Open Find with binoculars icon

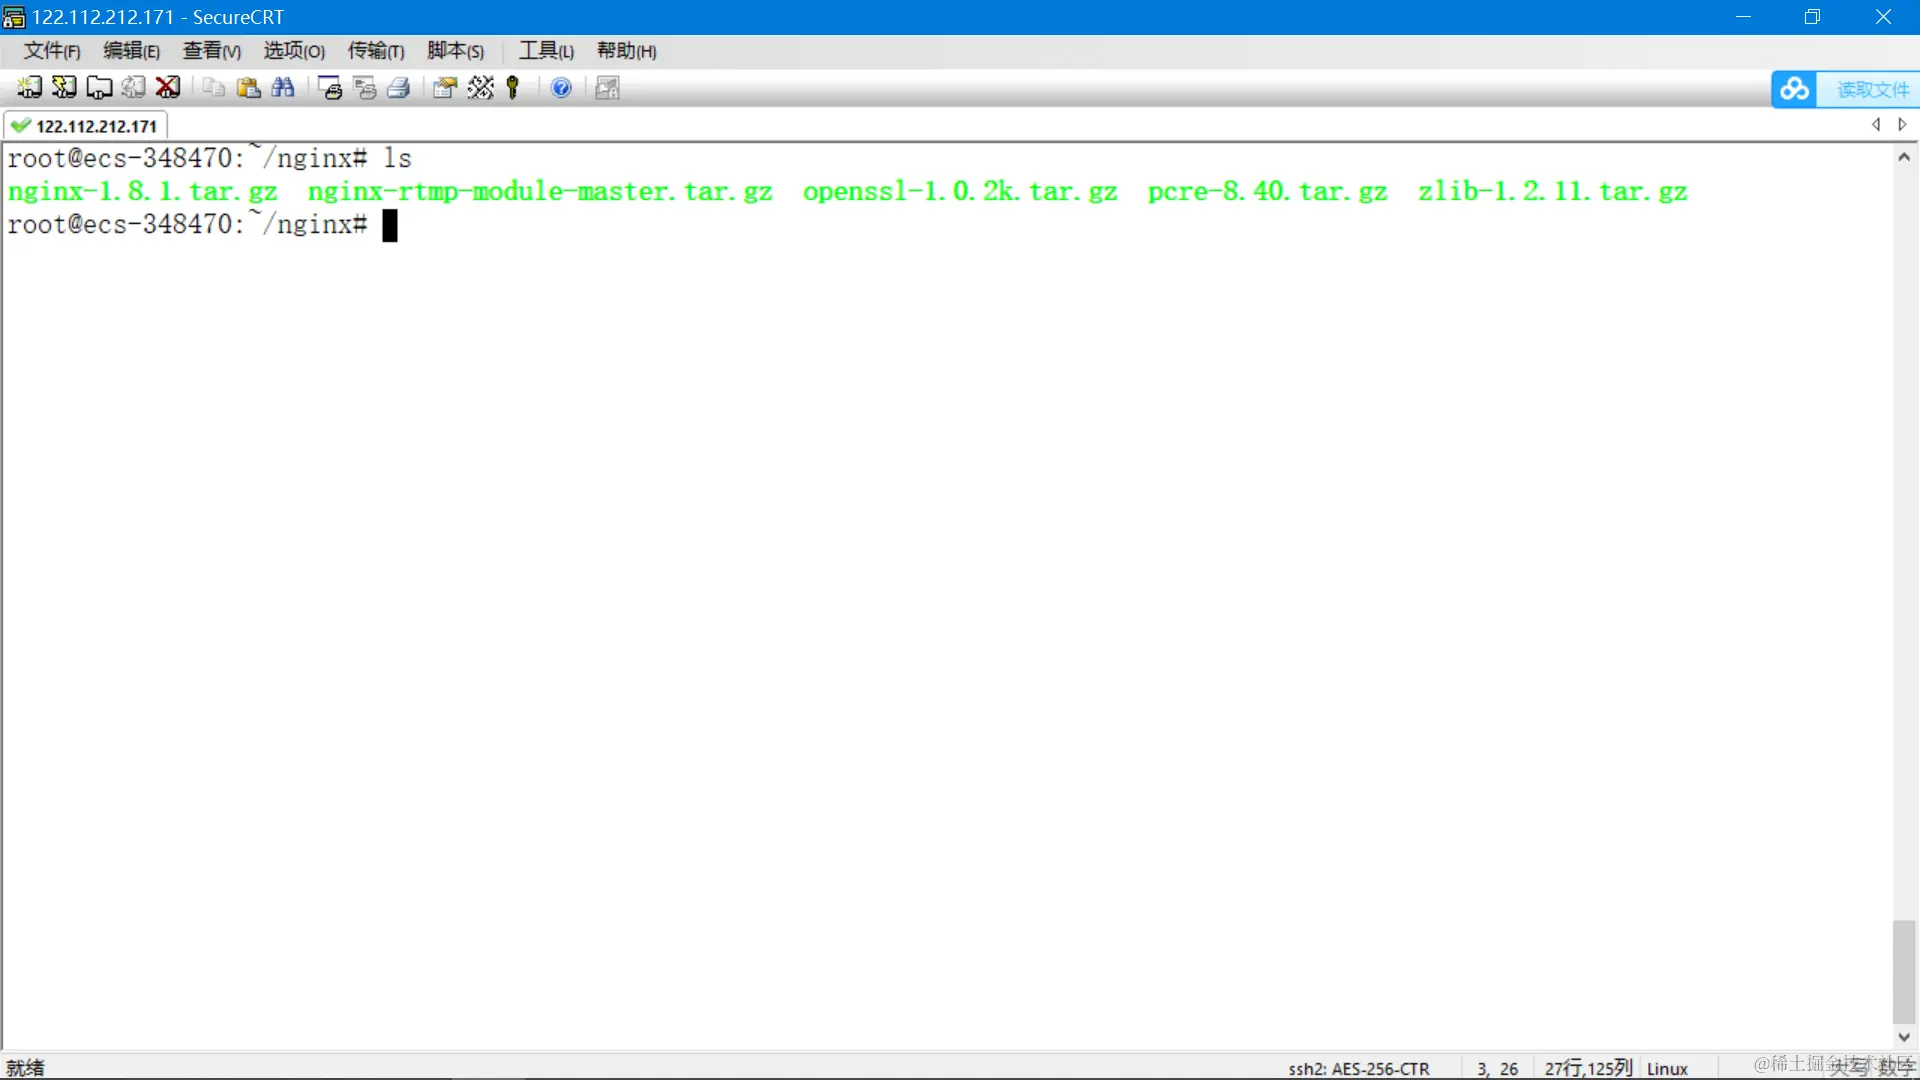click(x=283, y=88)
